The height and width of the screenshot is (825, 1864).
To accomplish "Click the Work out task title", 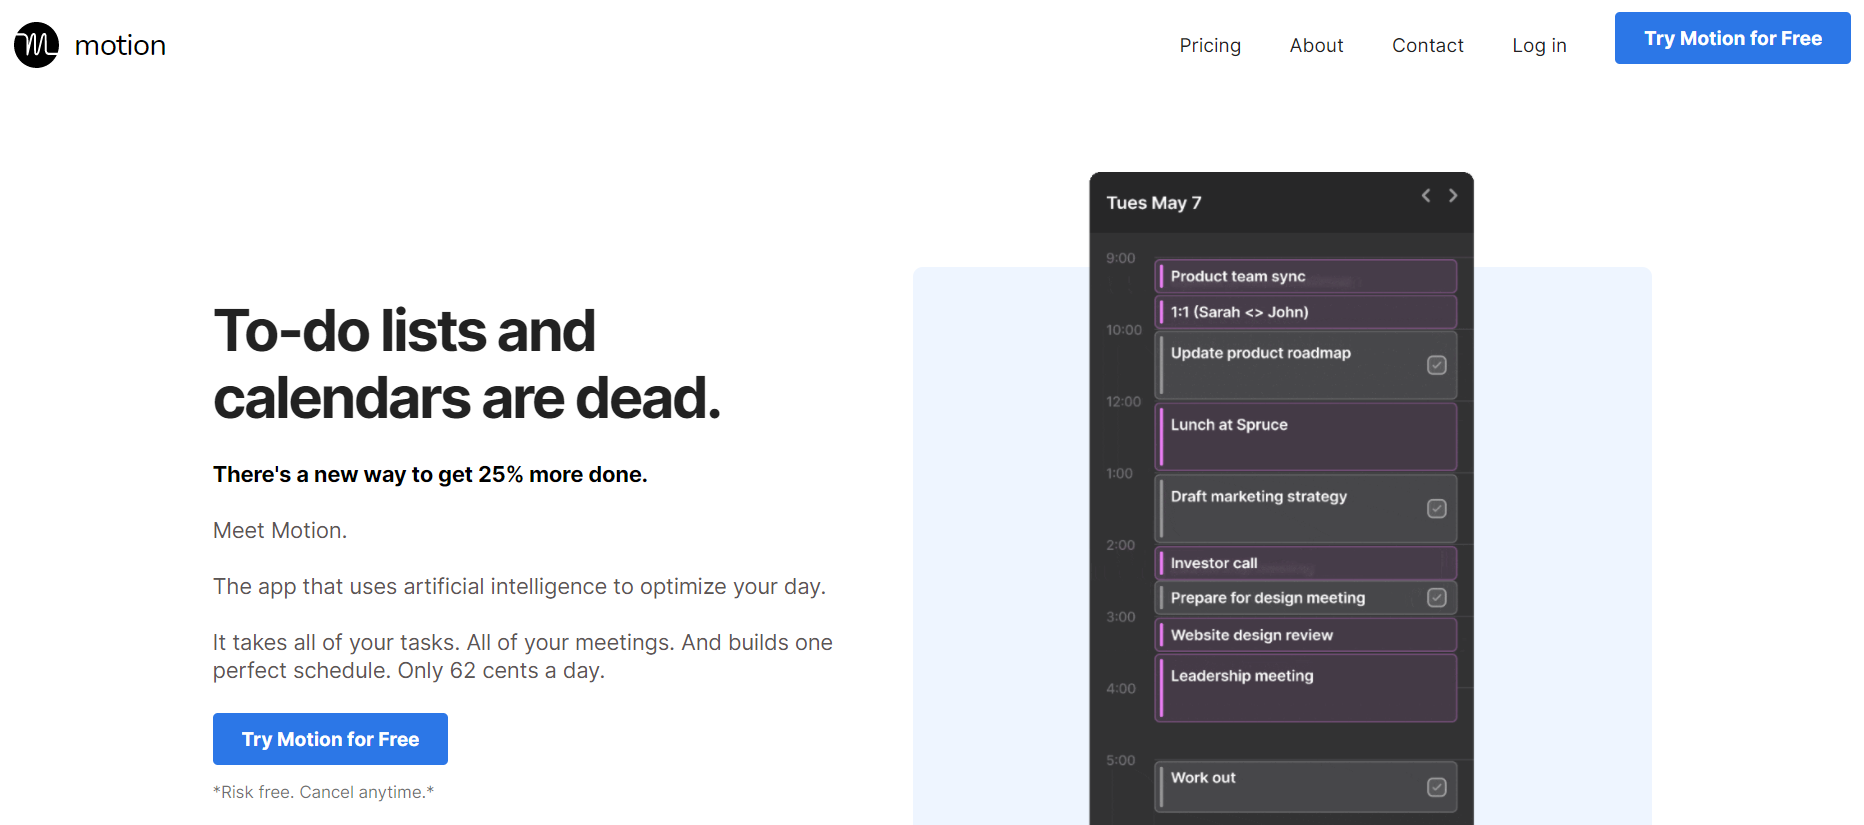I will (1203, 778).
